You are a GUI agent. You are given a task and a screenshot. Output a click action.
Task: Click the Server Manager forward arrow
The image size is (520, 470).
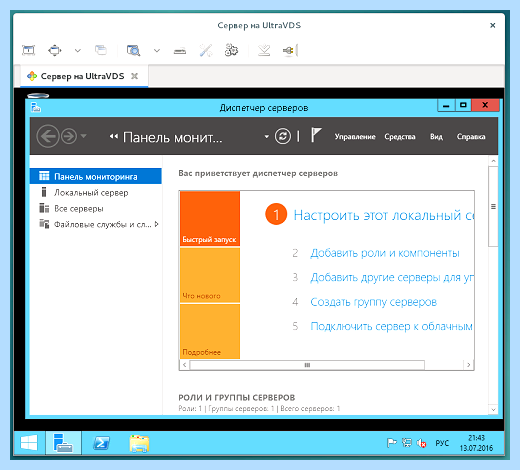[x=69, y=136]
